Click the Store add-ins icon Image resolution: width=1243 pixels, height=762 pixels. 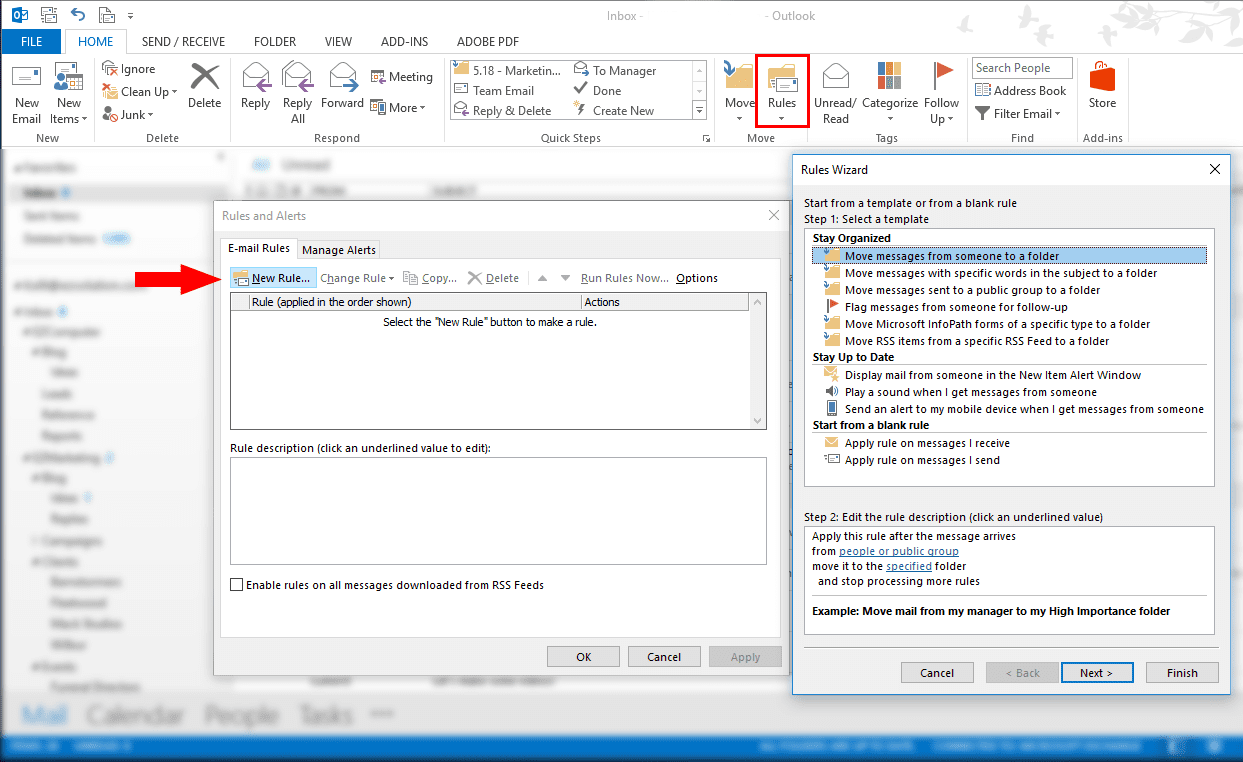coord(1102,90)
